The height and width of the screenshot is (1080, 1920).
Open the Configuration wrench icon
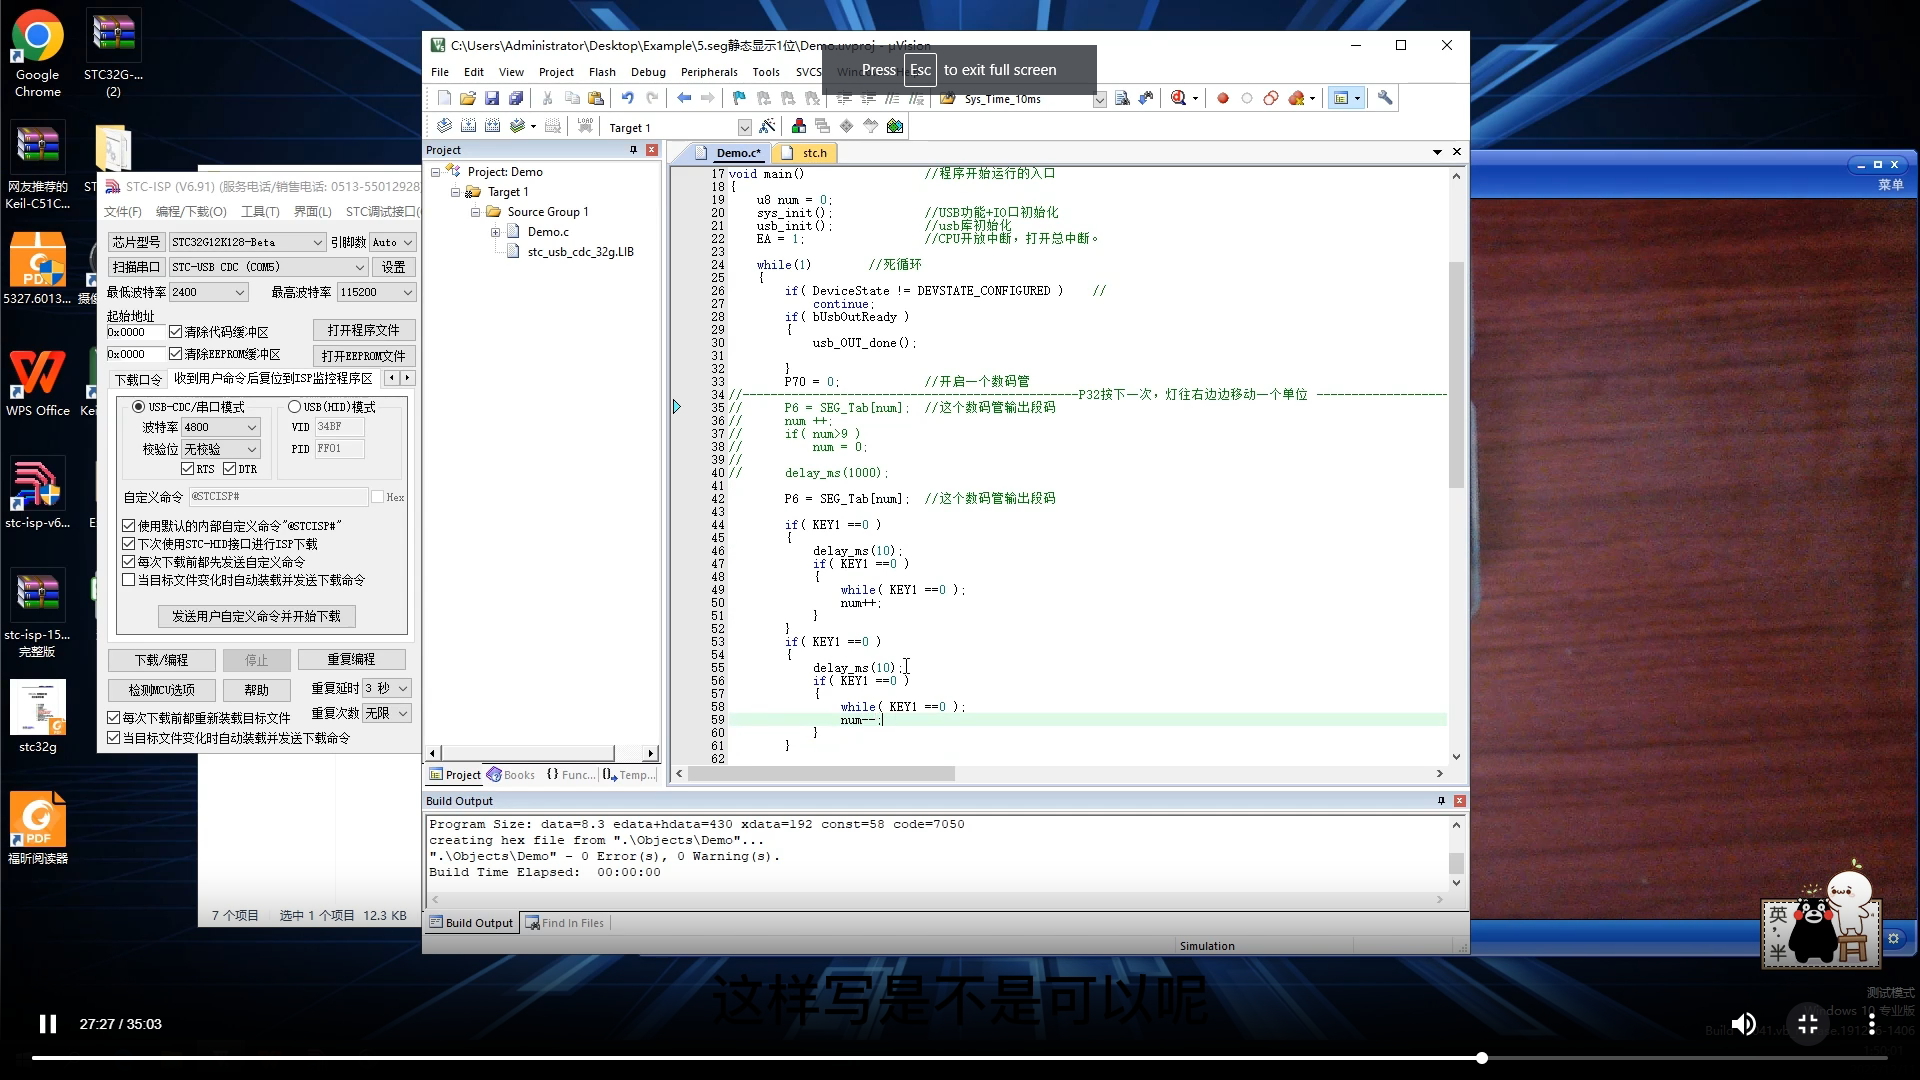click(x=1385, y=98)
